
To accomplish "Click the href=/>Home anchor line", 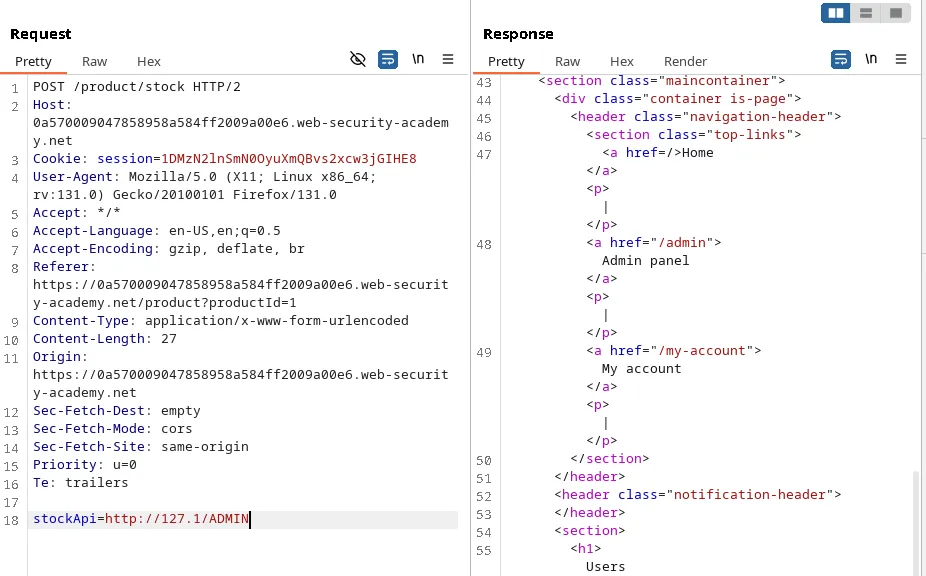I will (x=658, y=153).
